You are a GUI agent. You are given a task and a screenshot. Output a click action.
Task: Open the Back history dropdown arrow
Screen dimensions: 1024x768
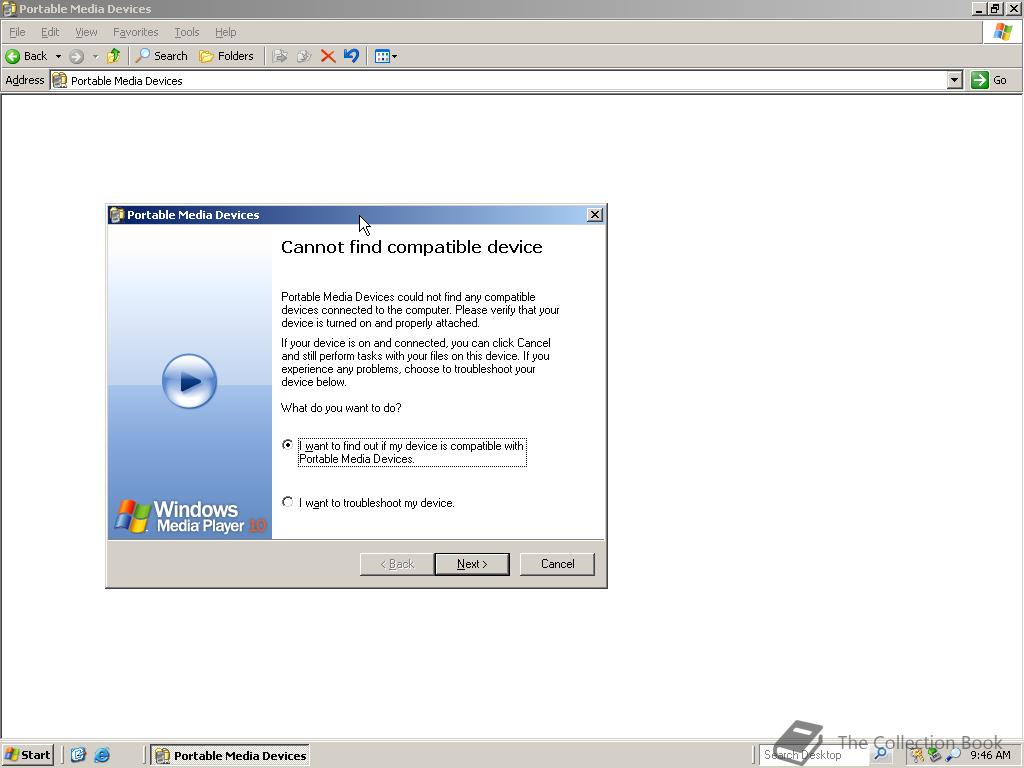(x=58, y=56)
